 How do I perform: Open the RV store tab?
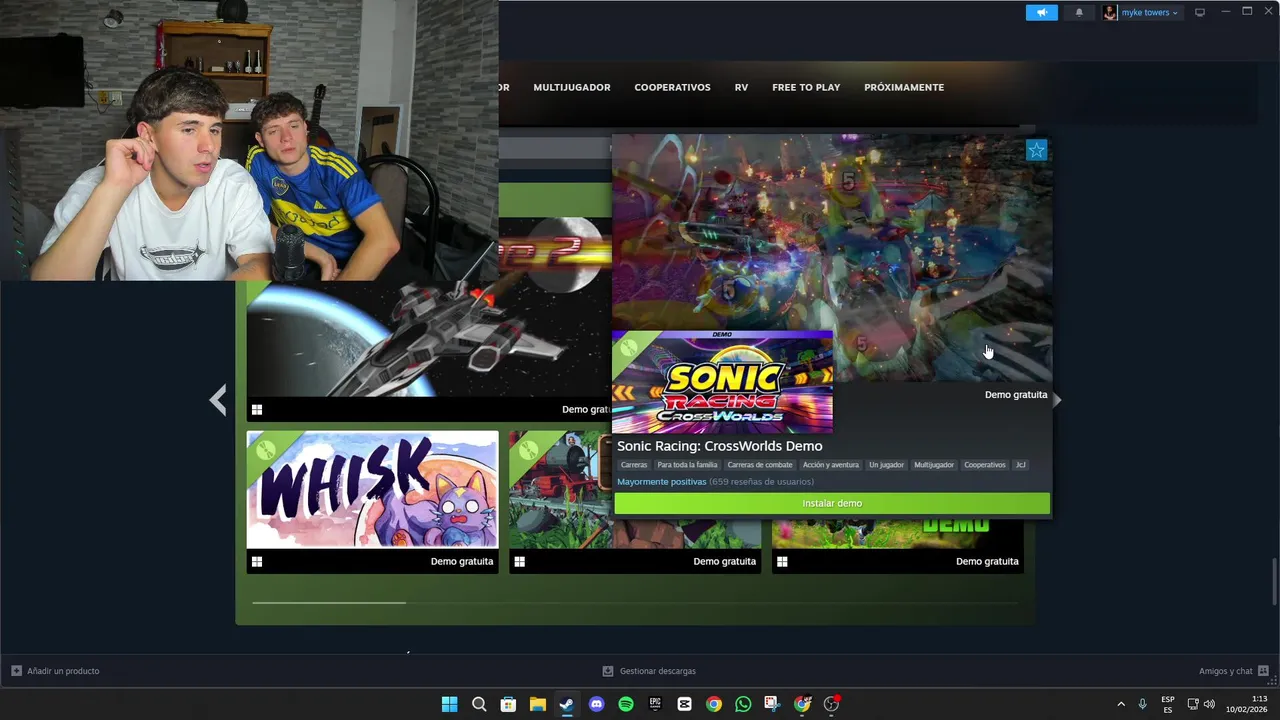click(x=741, y=88)
